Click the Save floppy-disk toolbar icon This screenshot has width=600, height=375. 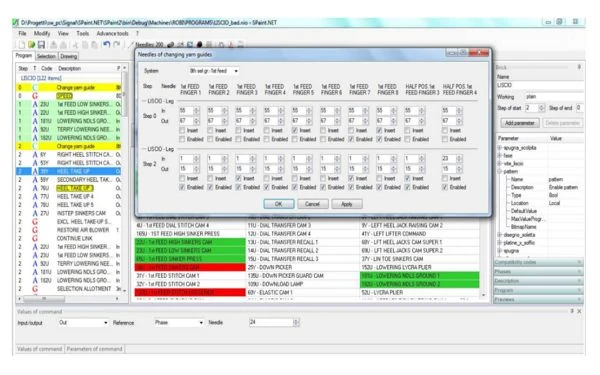pyautogui.click(x=41, y=44)
